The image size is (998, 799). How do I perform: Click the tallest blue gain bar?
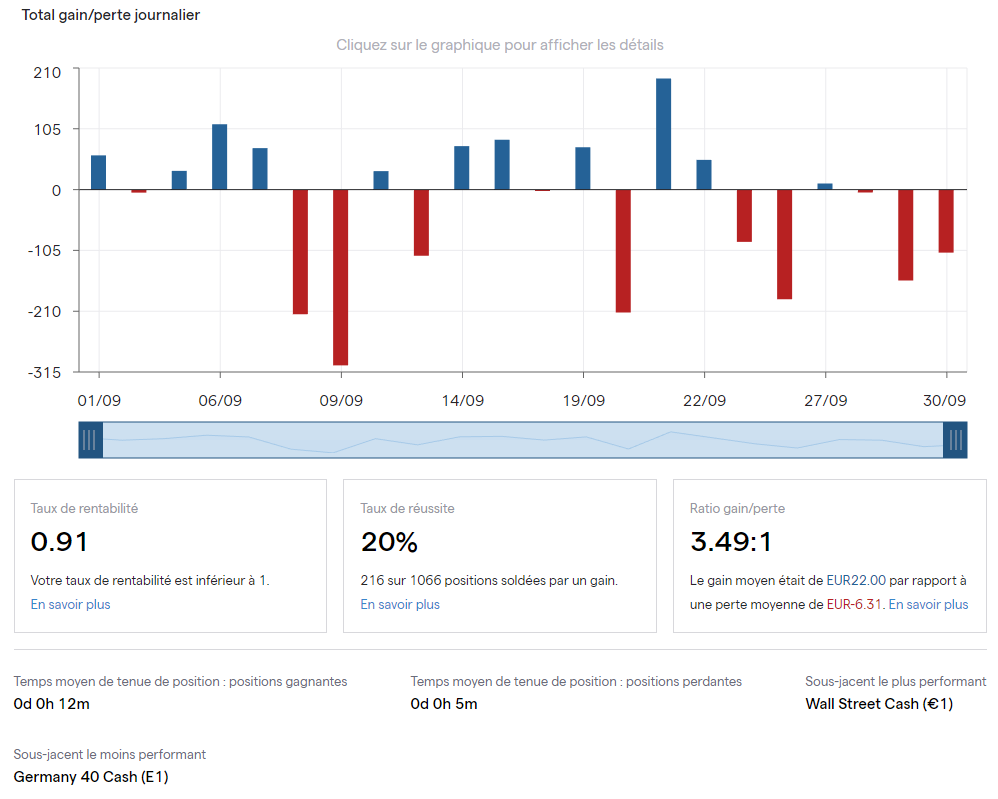pyautogui.click(x=663, y=133)
